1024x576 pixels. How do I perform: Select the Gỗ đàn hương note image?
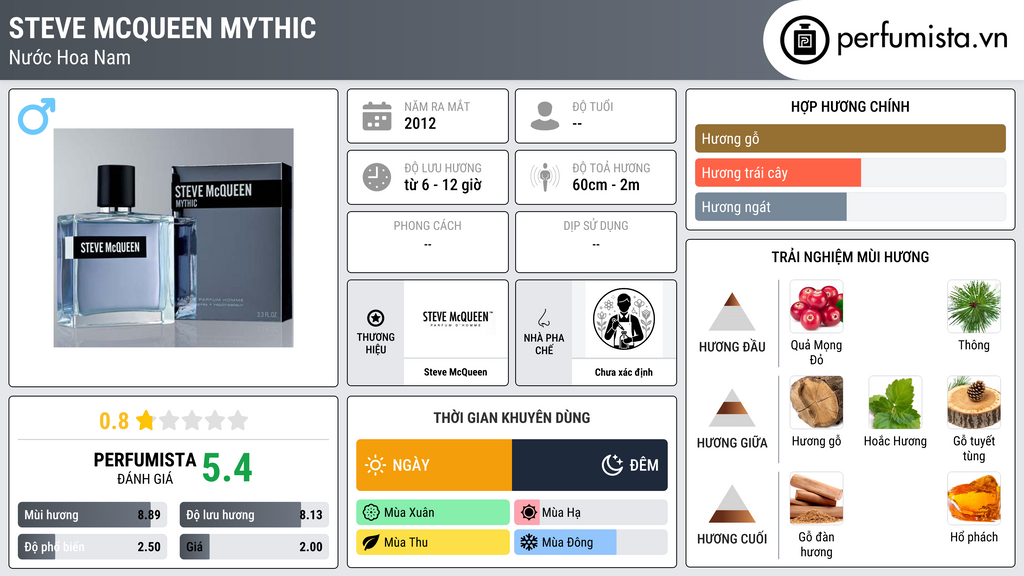pos(816,498)
